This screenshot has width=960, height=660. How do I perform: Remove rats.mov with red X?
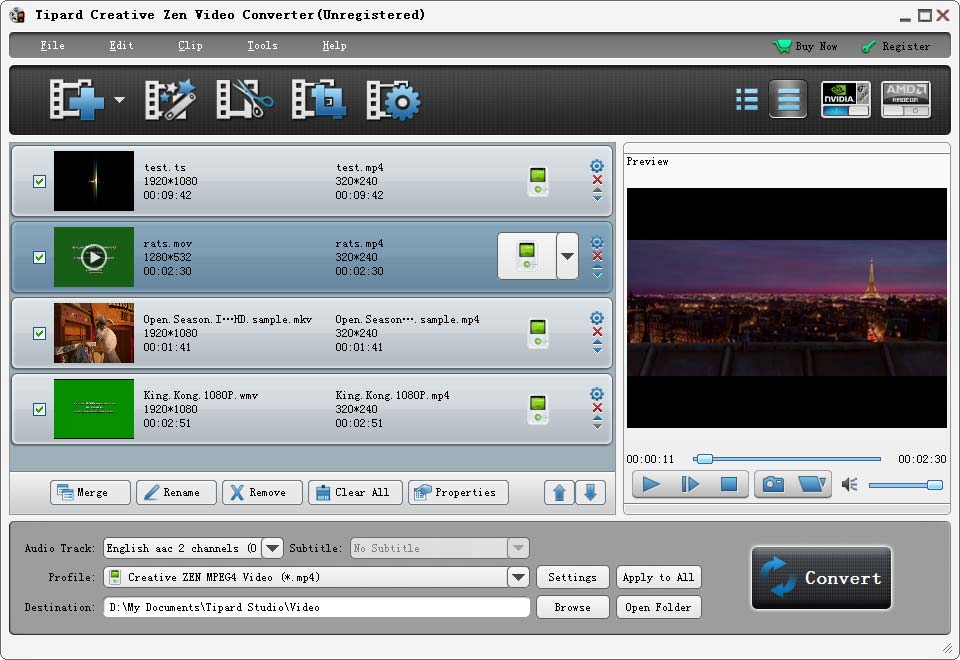click(x=597, y=256)
